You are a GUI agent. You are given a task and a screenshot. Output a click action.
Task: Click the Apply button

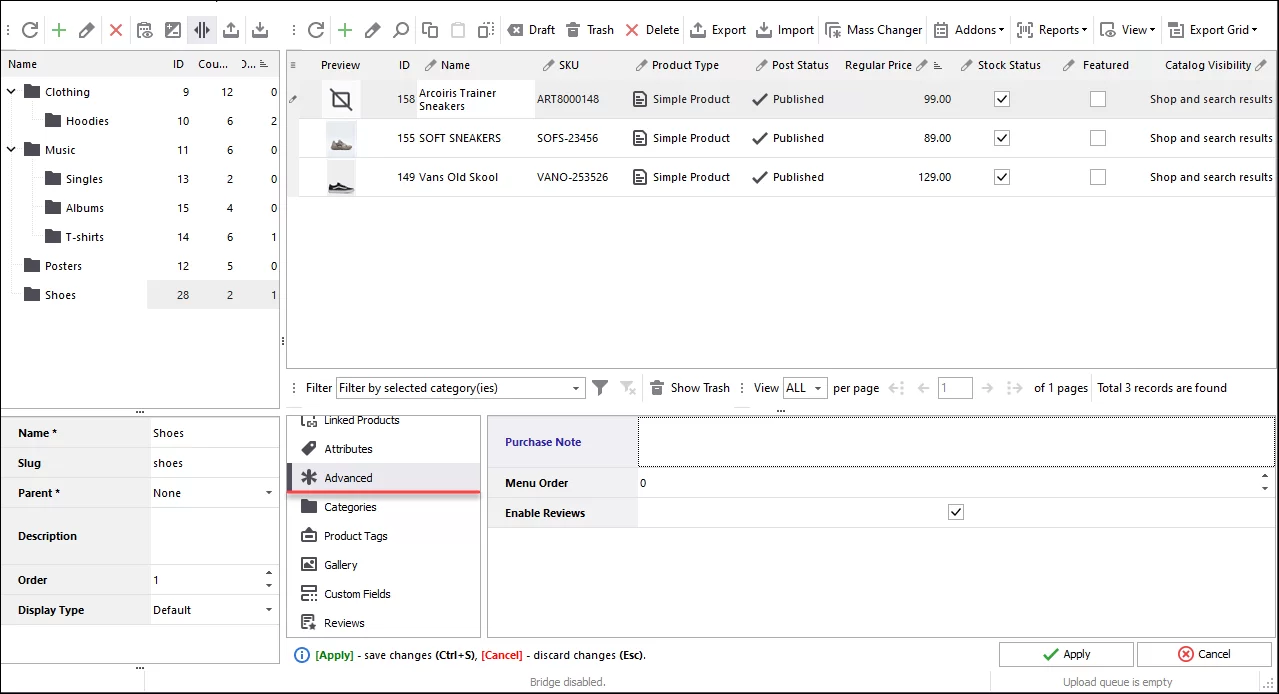click(x=1065, y=654)
